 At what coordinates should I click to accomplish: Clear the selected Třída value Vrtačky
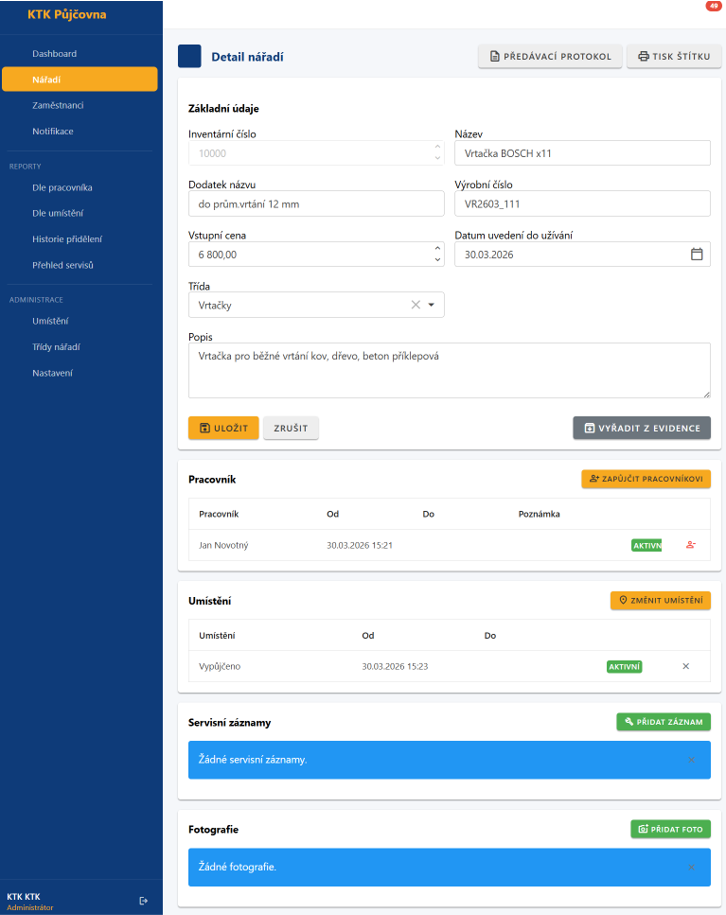(416, 305)
